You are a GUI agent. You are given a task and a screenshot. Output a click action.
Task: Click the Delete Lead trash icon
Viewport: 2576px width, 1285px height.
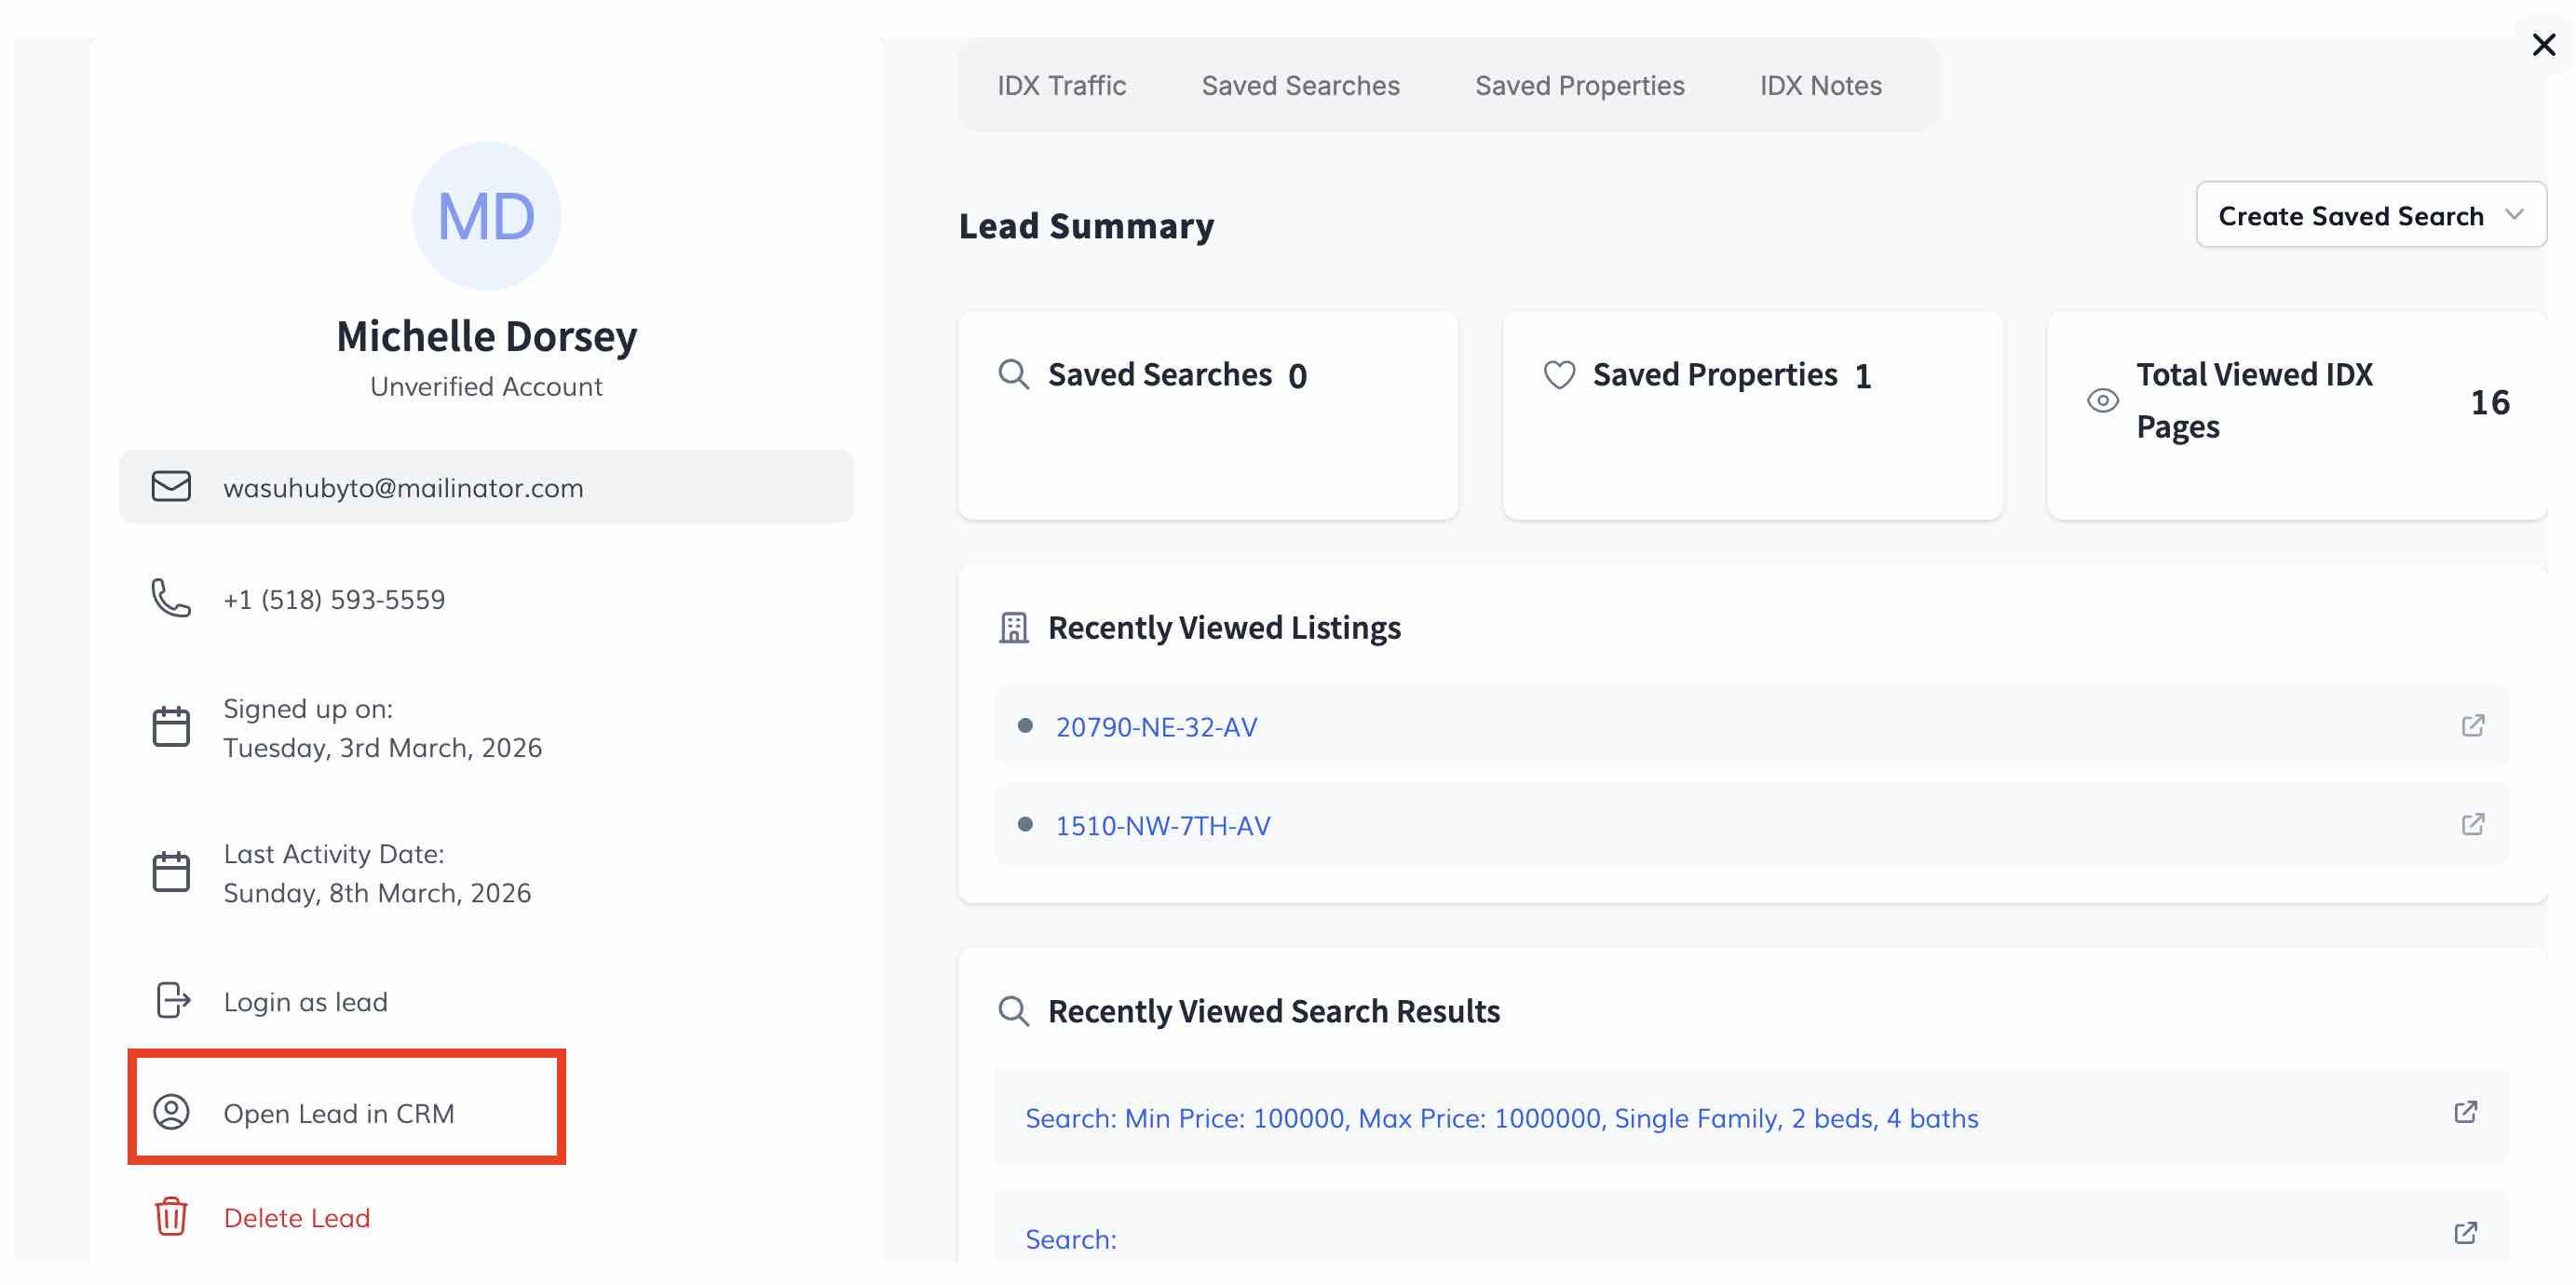point(171,1217)
